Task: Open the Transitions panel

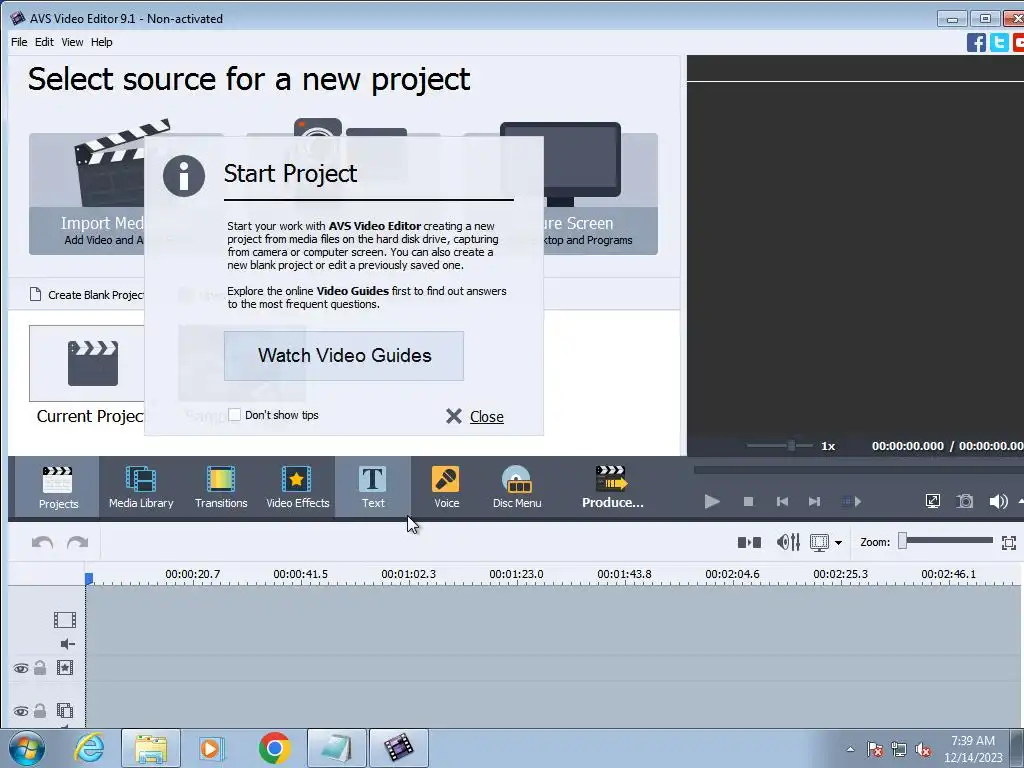Action: (221, 487)
